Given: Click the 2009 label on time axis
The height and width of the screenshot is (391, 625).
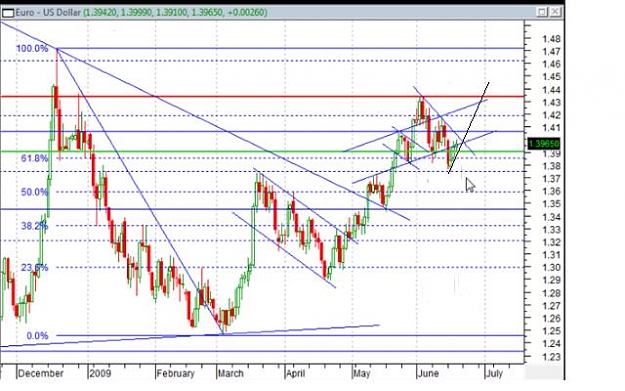Looking at the screenshot, I should 100,373.
